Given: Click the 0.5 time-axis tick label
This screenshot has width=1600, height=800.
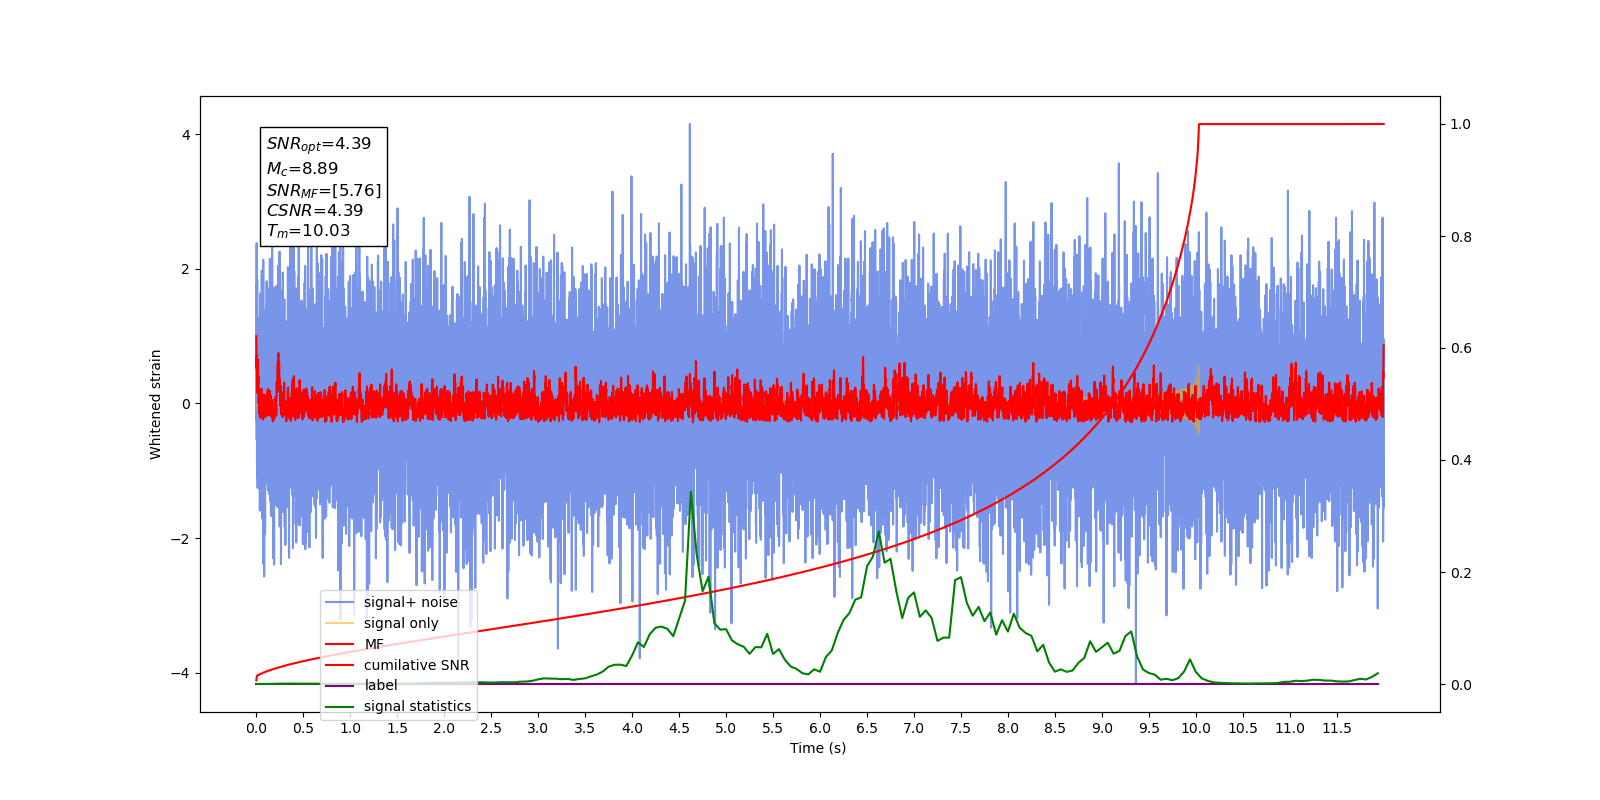Looking at the screenshot, I should click(303, 728).
